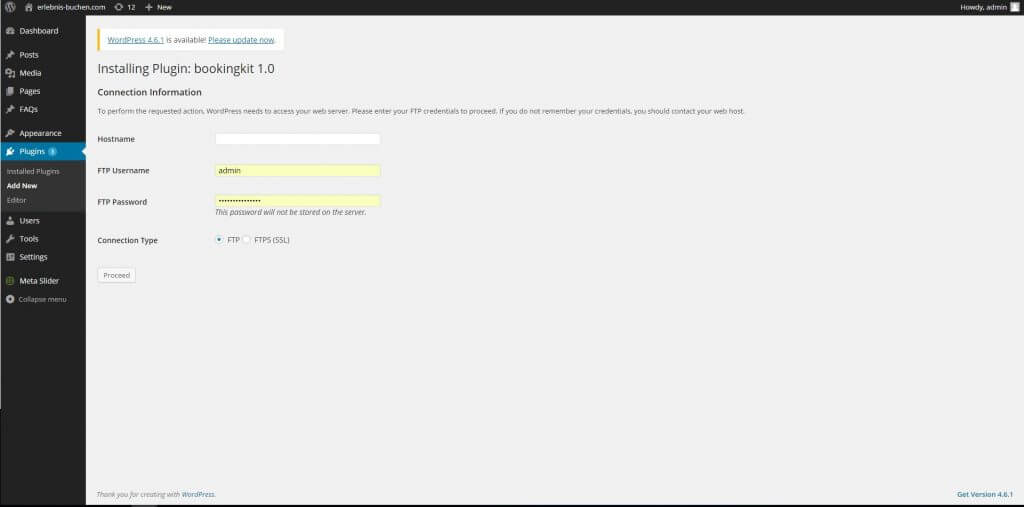Click the Tools wrench icon

[10, 239]
